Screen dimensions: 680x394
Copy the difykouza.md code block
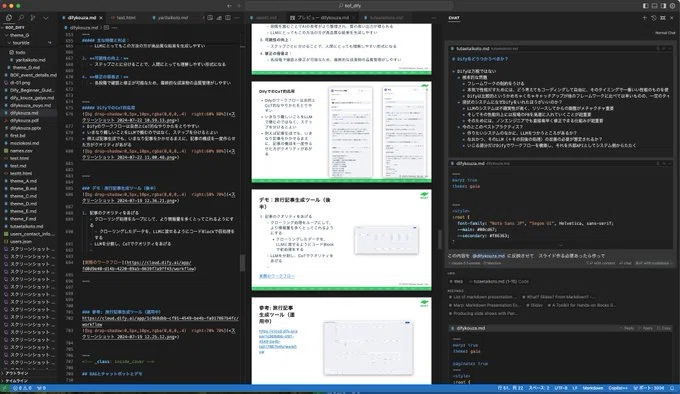point(664,328)
